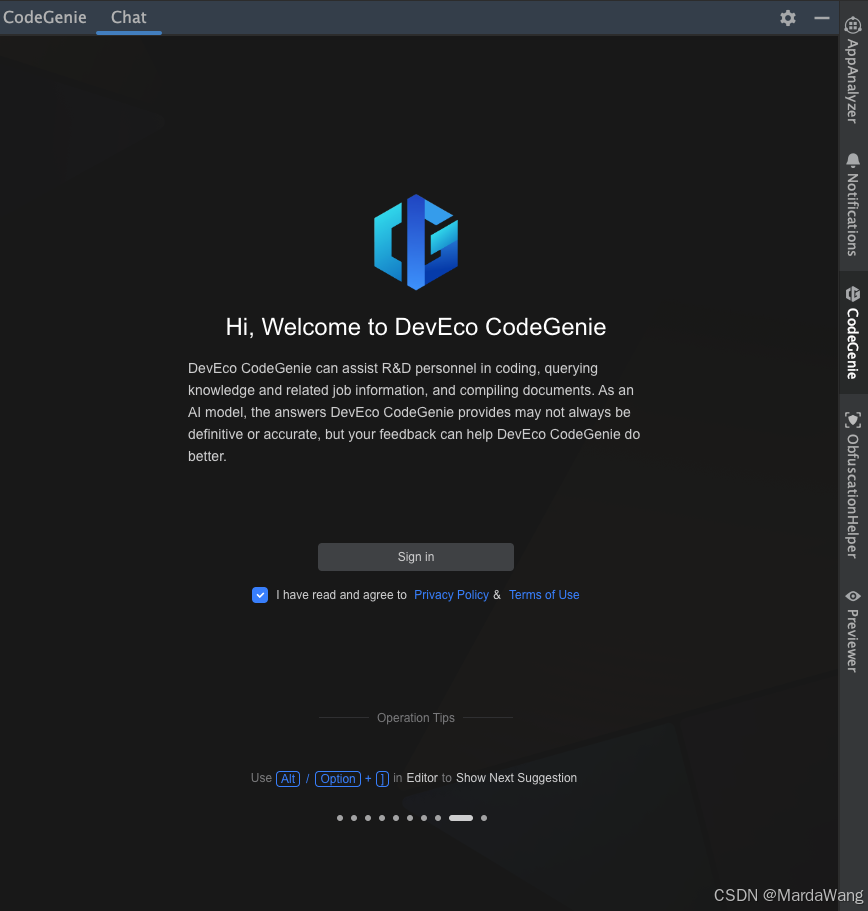The height and width of the screenshot is (911, 868).
Task: Click the DevEco CodeGenie logo
Action: pos(416,241)
